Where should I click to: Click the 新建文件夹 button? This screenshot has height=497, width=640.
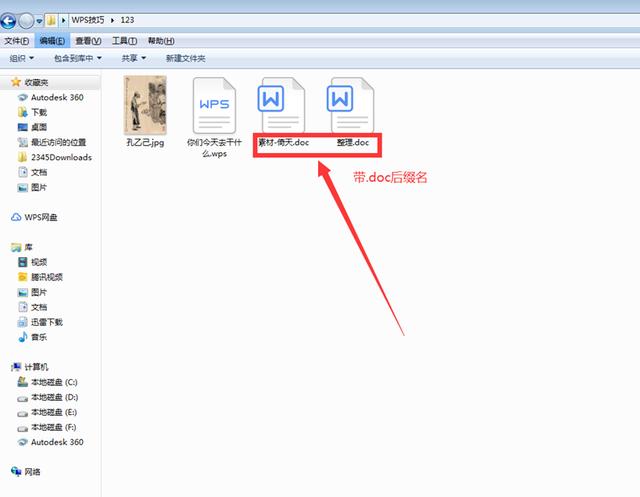pos(185,58)
